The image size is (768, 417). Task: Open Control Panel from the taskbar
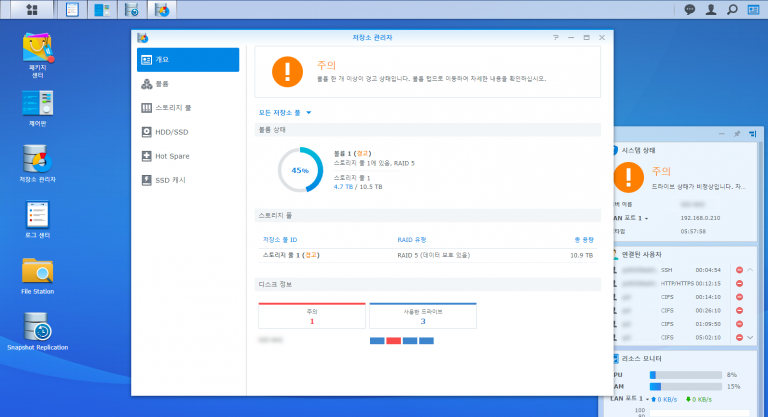pos(102,9)
